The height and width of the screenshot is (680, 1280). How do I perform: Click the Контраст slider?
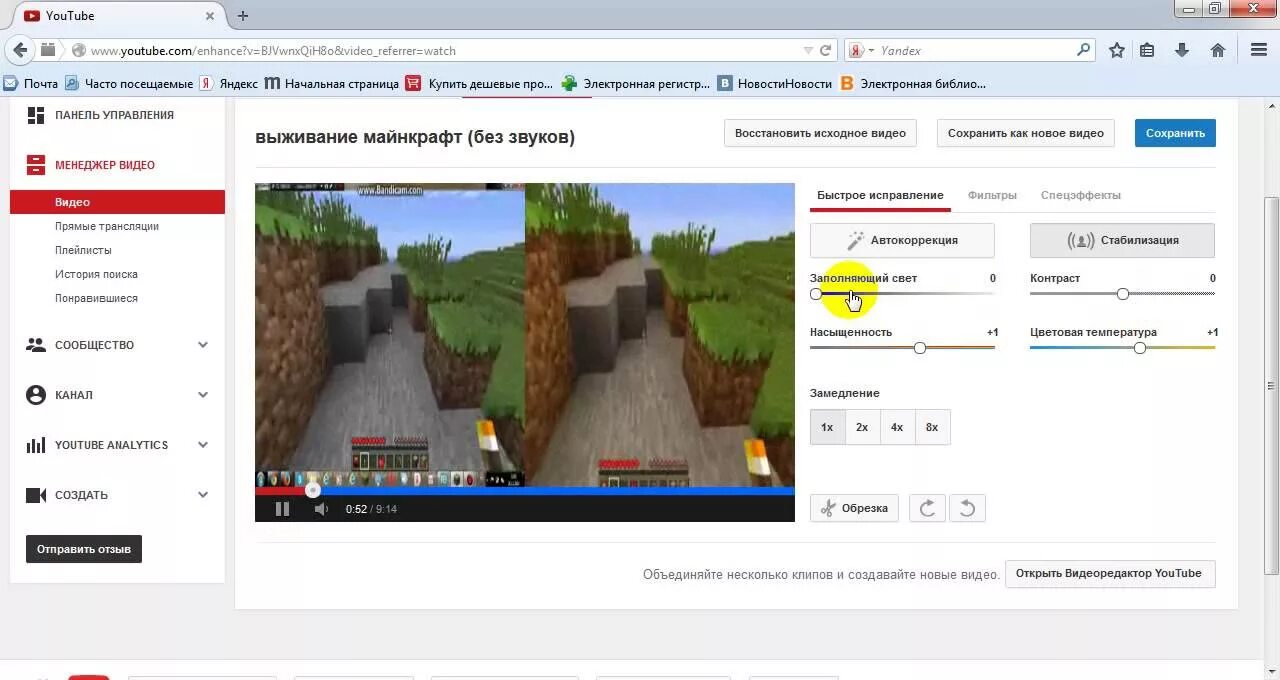[1122, 294]
